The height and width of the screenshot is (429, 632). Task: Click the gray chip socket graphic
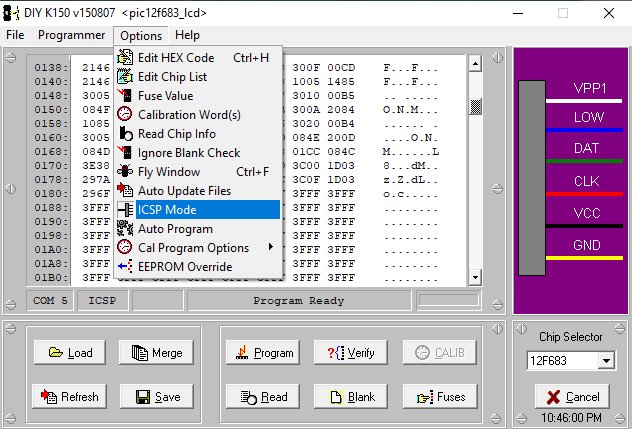(x=532, y=178)
